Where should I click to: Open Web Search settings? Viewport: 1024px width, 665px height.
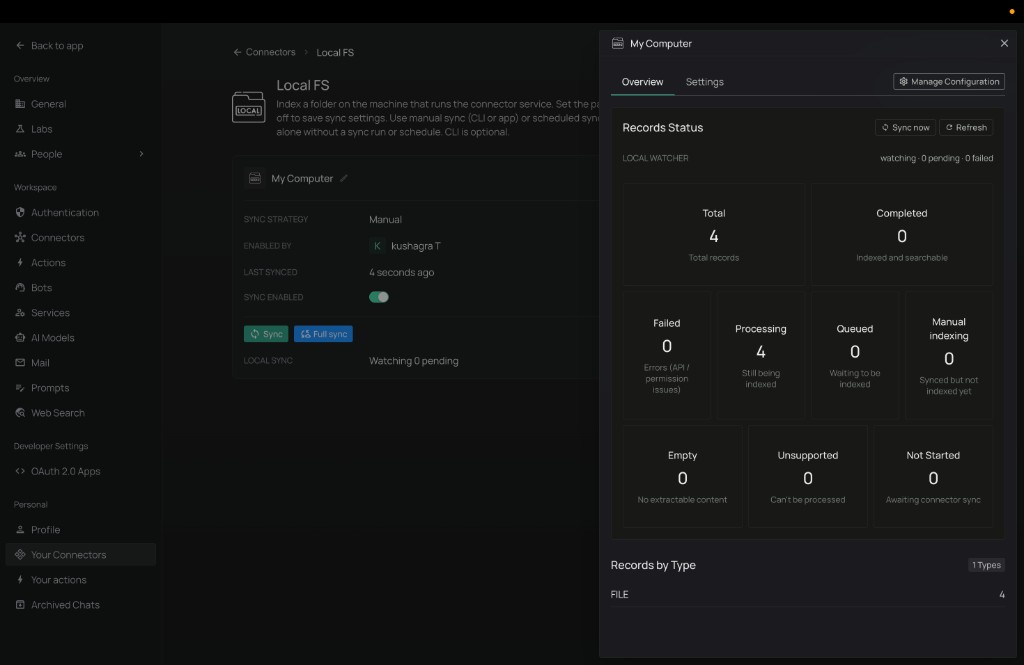[x=80, y=413]
